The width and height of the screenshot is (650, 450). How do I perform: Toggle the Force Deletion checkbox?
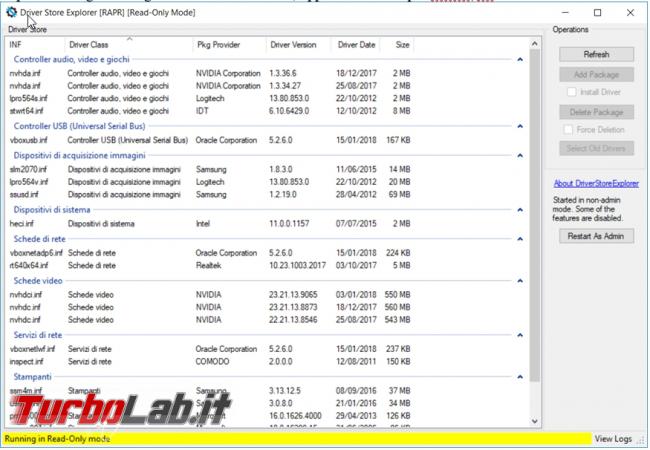point(568,130)
